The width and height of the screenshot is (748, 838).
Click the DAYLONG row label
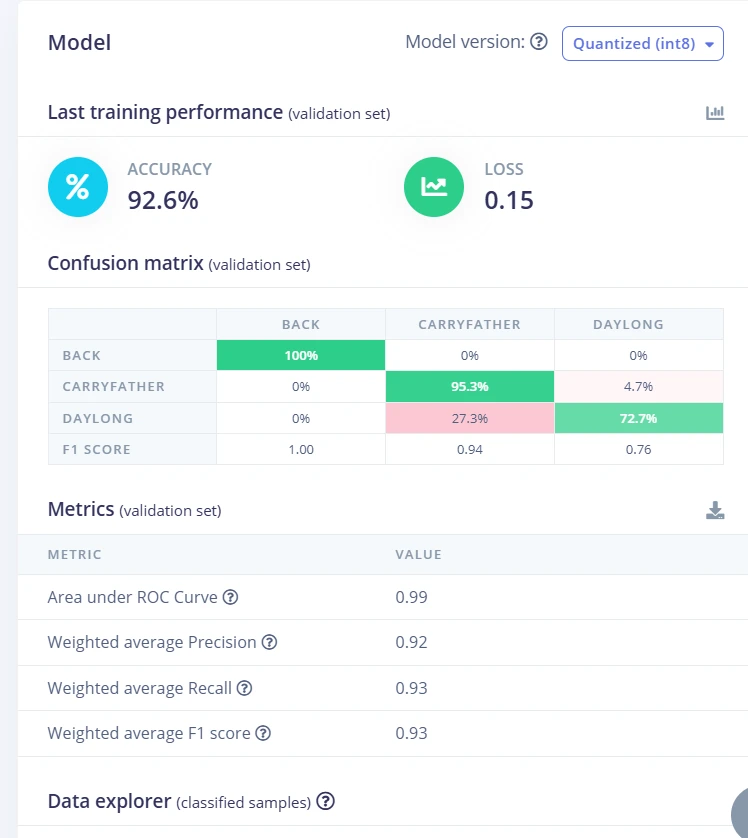(x=133, y=418)
